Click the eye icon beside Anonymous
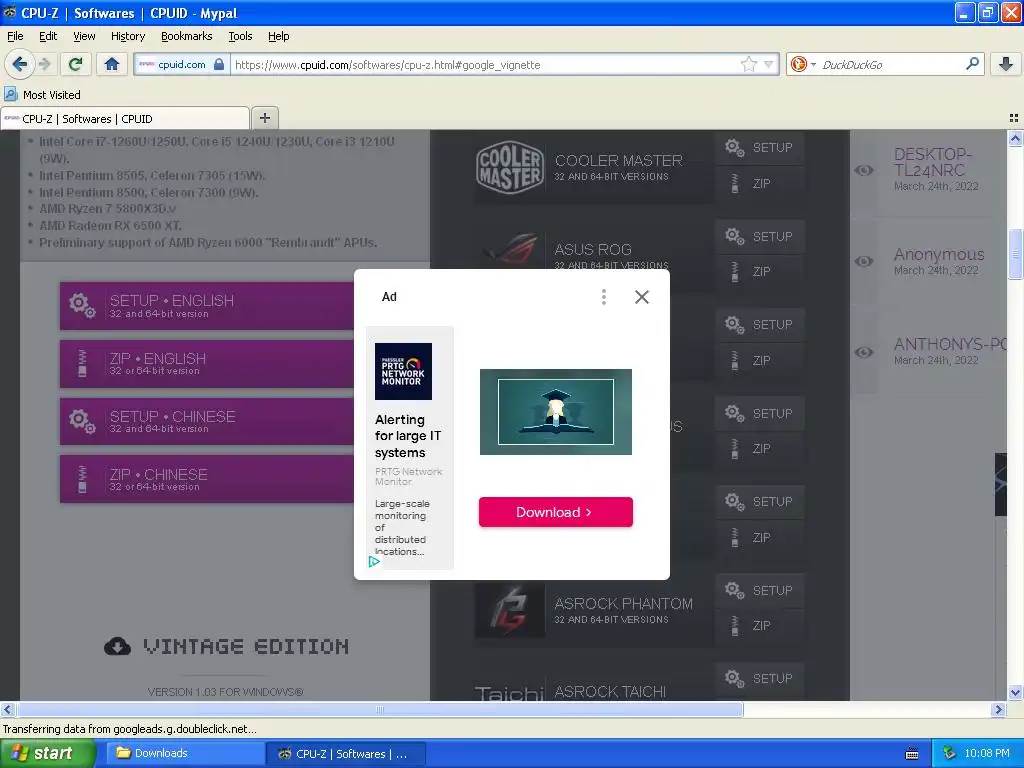This screenshot has width=1024, height=768. point(864,261)
